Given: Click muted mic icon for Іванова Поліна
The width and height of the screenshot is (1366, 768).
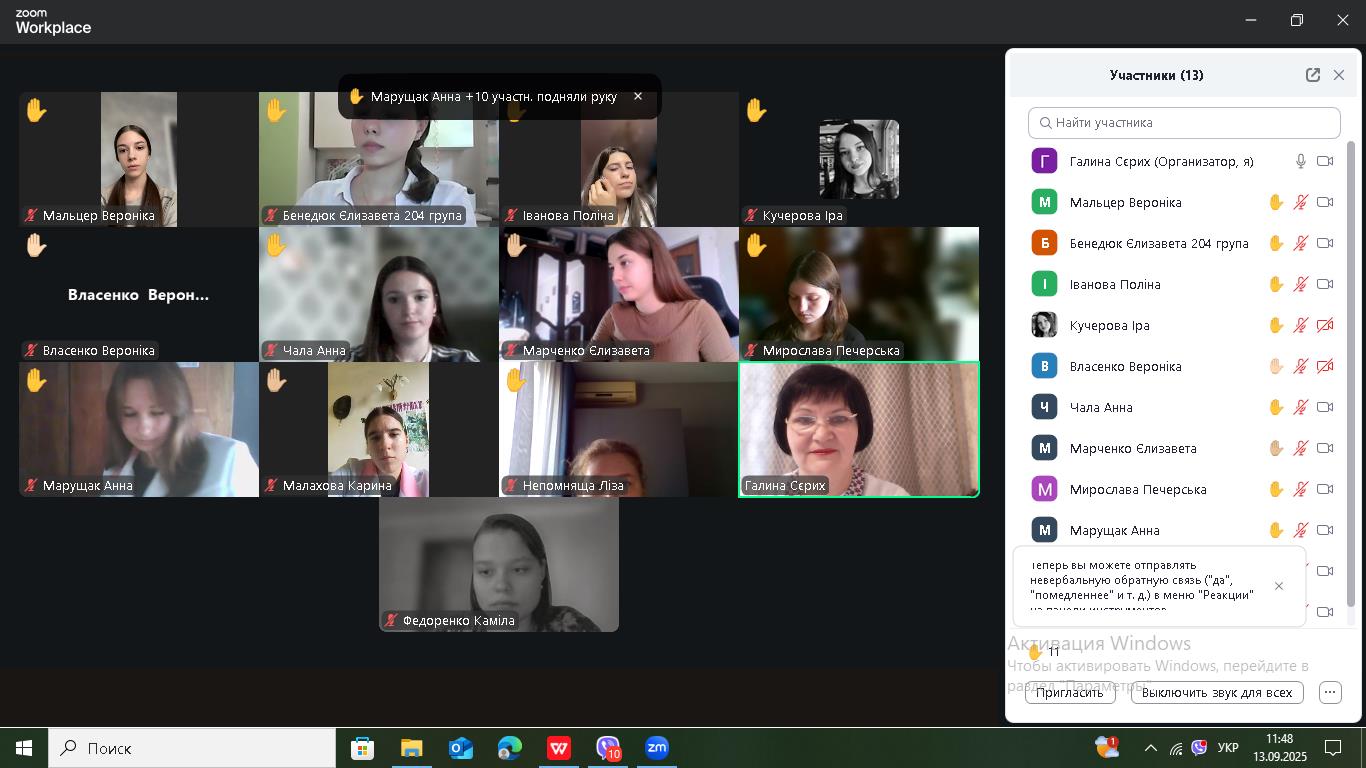Looking at the screenshot, I should point(1301,284).
